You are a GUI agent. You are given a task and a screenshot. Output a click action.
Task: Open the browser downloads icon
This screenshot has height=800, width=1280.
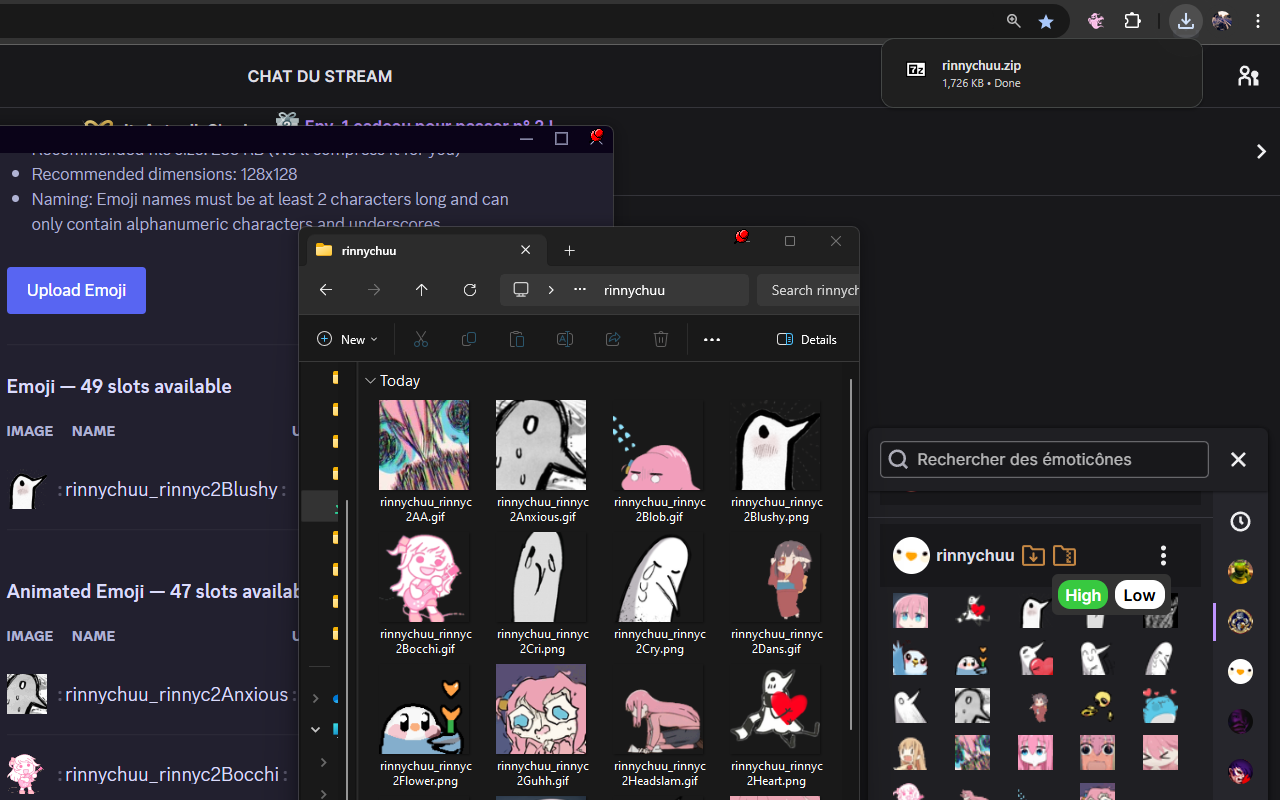(x=1185, y=21)
